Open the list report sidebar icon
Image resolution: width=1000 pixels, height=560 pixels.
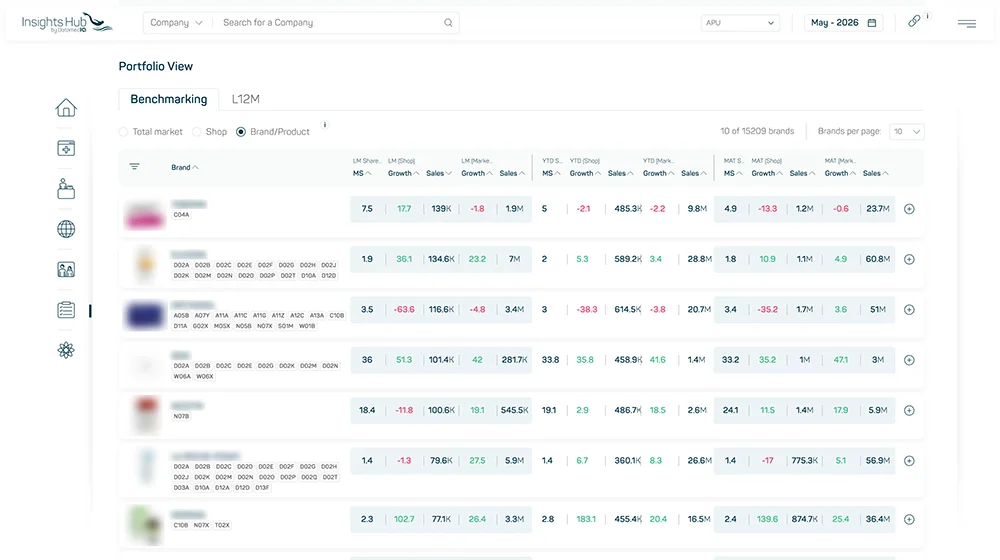pos(66,310)
